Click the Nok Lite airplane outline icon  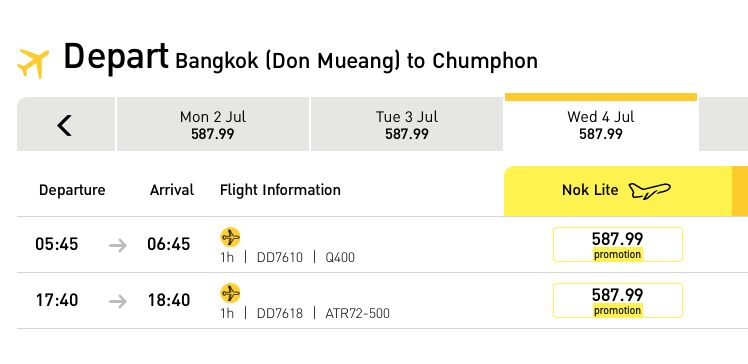point(649,190)
